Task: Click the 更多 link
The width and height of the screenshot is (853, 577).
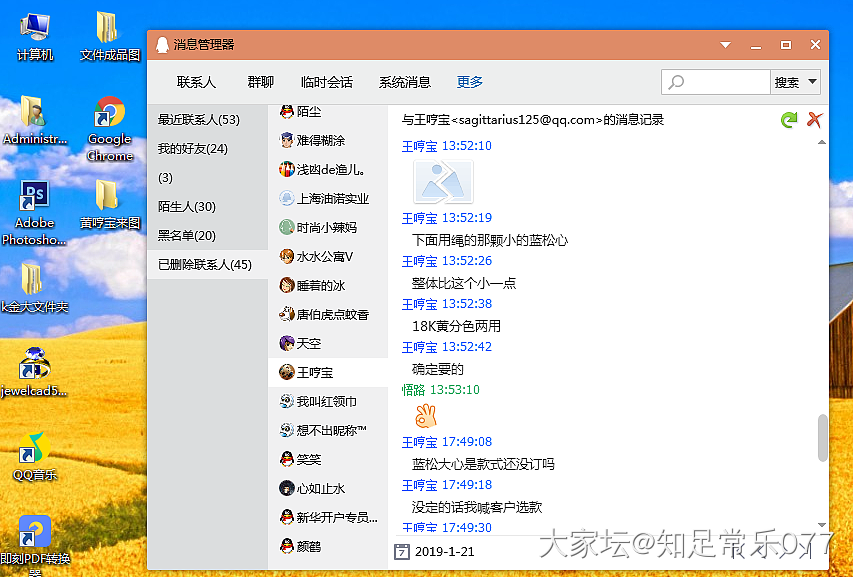Action: click(469, 82)
